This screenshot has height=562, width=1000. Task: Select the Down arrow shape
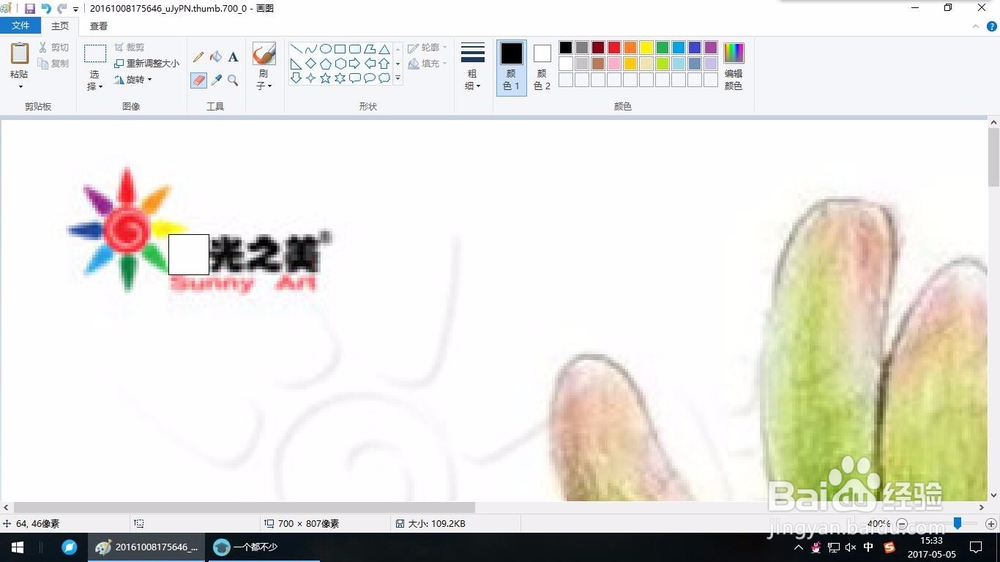[x=296, y=78]
